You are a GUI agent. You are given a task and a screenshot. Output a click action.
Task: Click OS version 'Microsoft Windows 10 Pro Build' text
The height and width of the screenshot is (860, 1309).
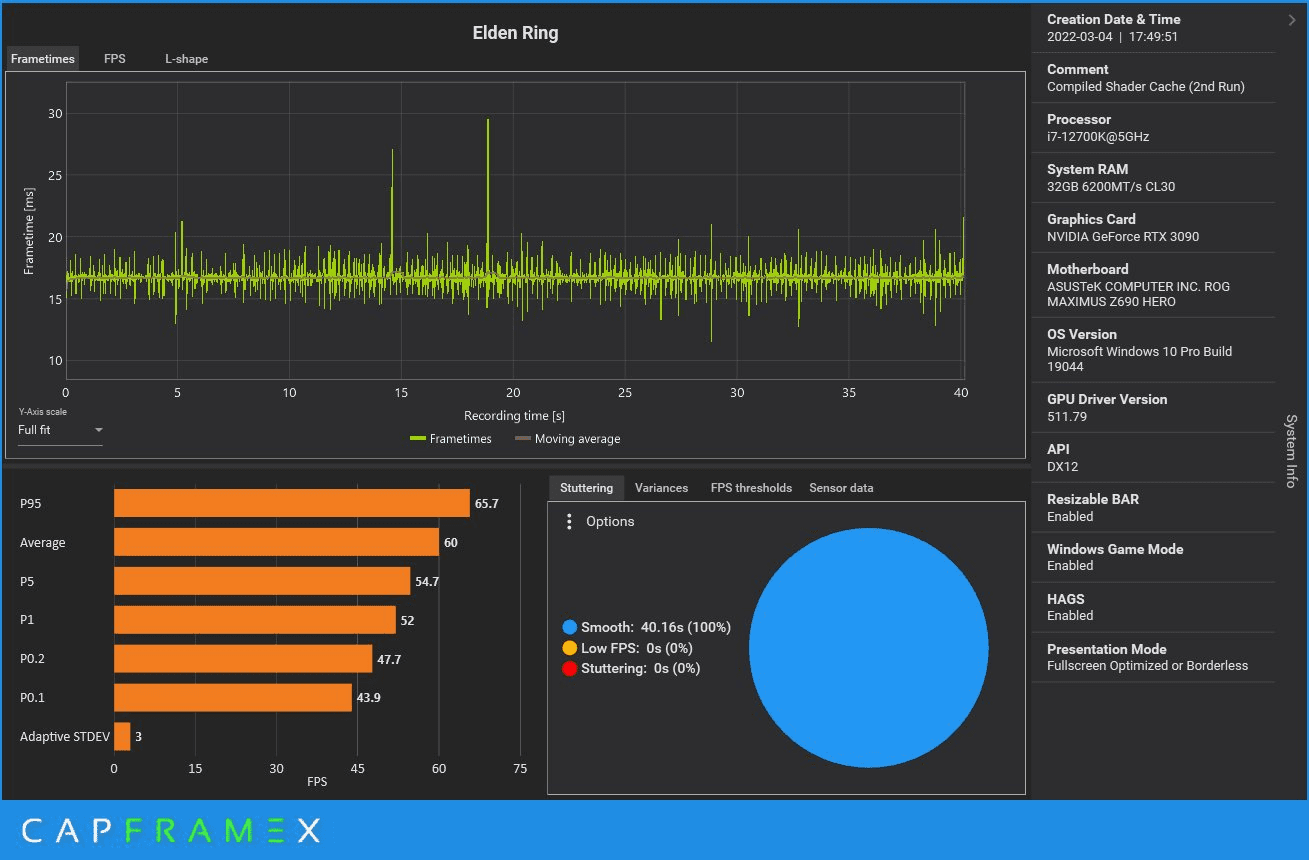[x=1139, y=352]
